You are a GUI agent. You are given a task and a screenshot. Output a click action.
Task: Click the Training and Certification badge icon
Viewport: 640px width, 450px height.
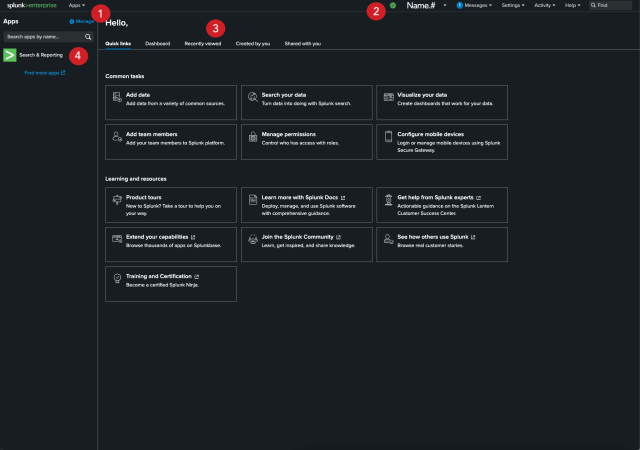coord(117,278)
